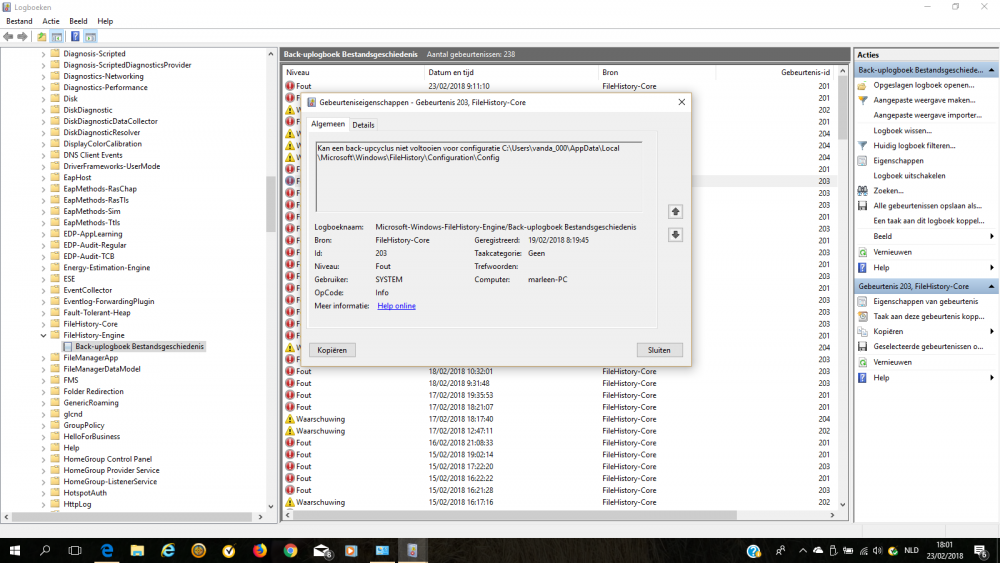
Task: Select Back-uplogboek Bestandsgeschiedenis in the tree
Action: (x=139, y=347)
